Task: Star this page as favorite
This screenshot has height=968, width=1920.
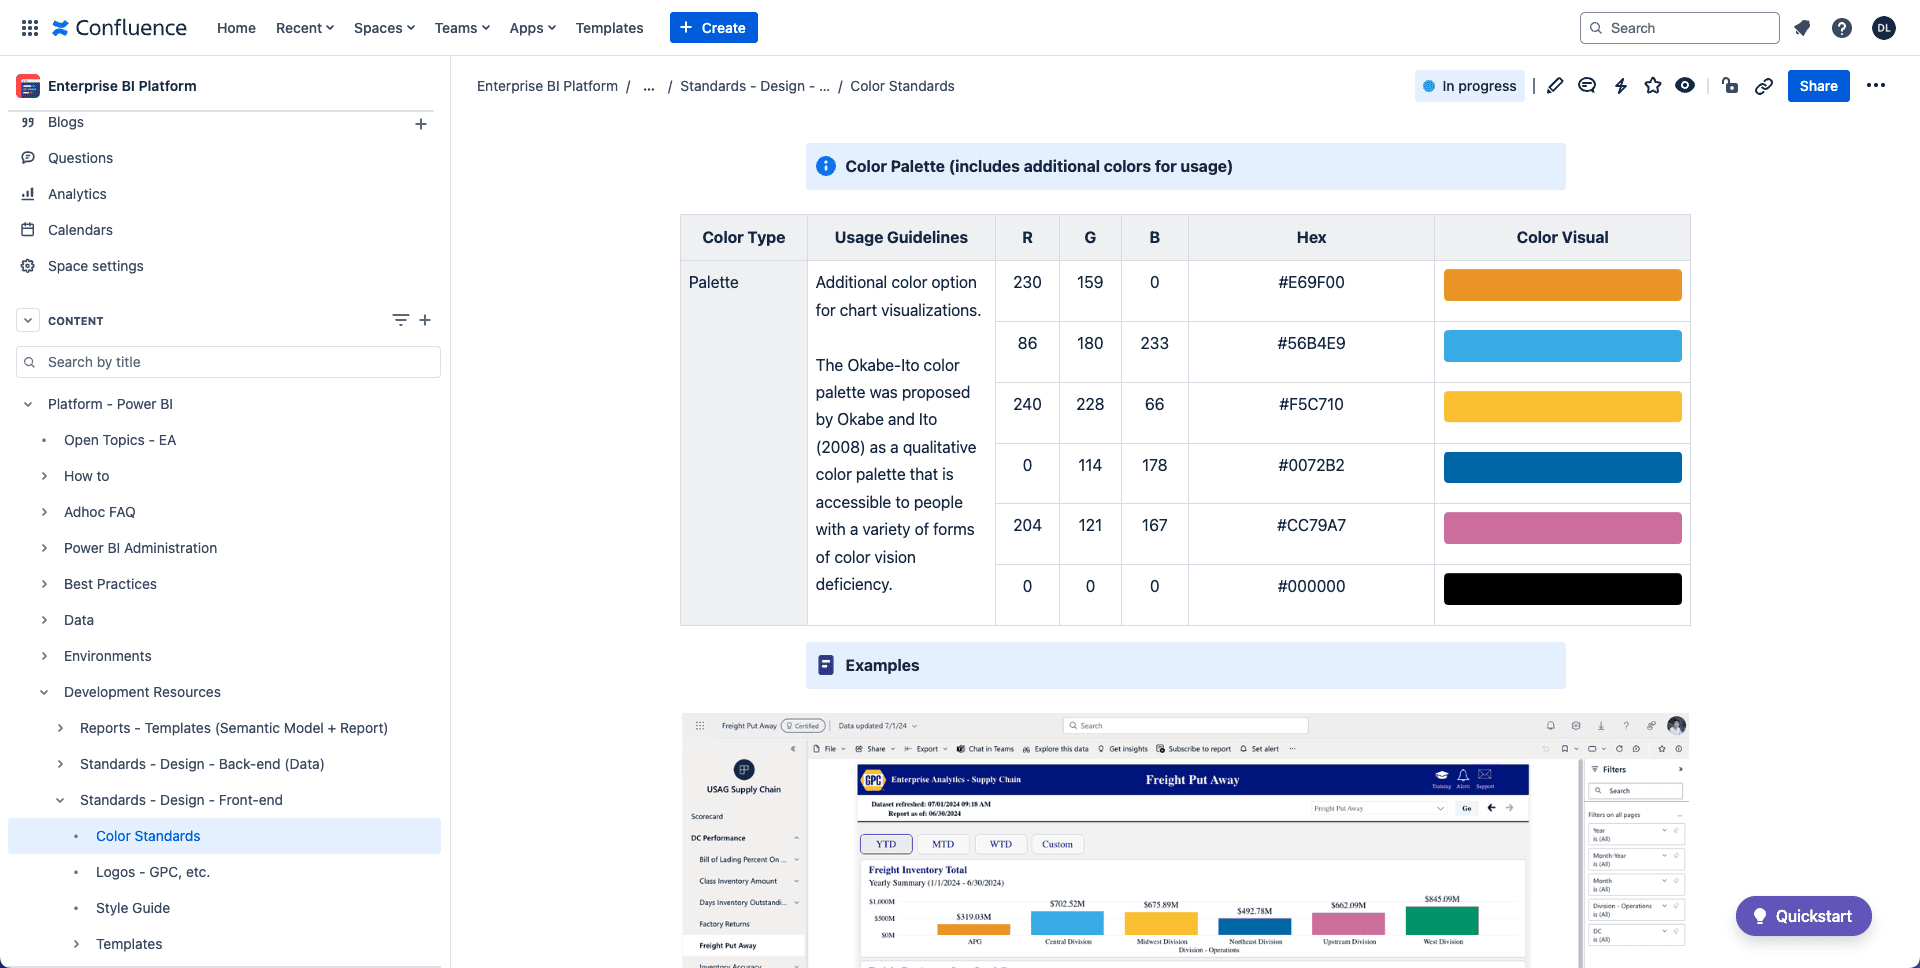Action: click(x=1653, y=86)
